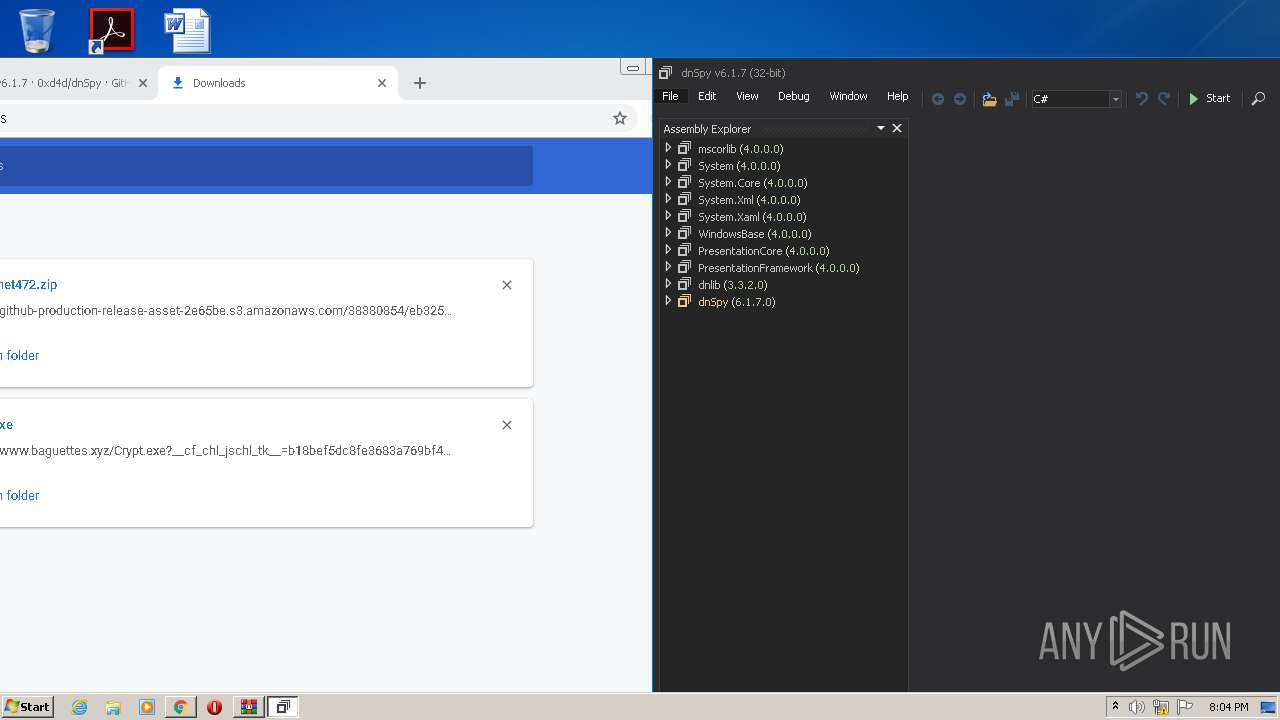Expand the dnlib assembly node
Viewport: 1280px width, 720px height.
(668, 284)
